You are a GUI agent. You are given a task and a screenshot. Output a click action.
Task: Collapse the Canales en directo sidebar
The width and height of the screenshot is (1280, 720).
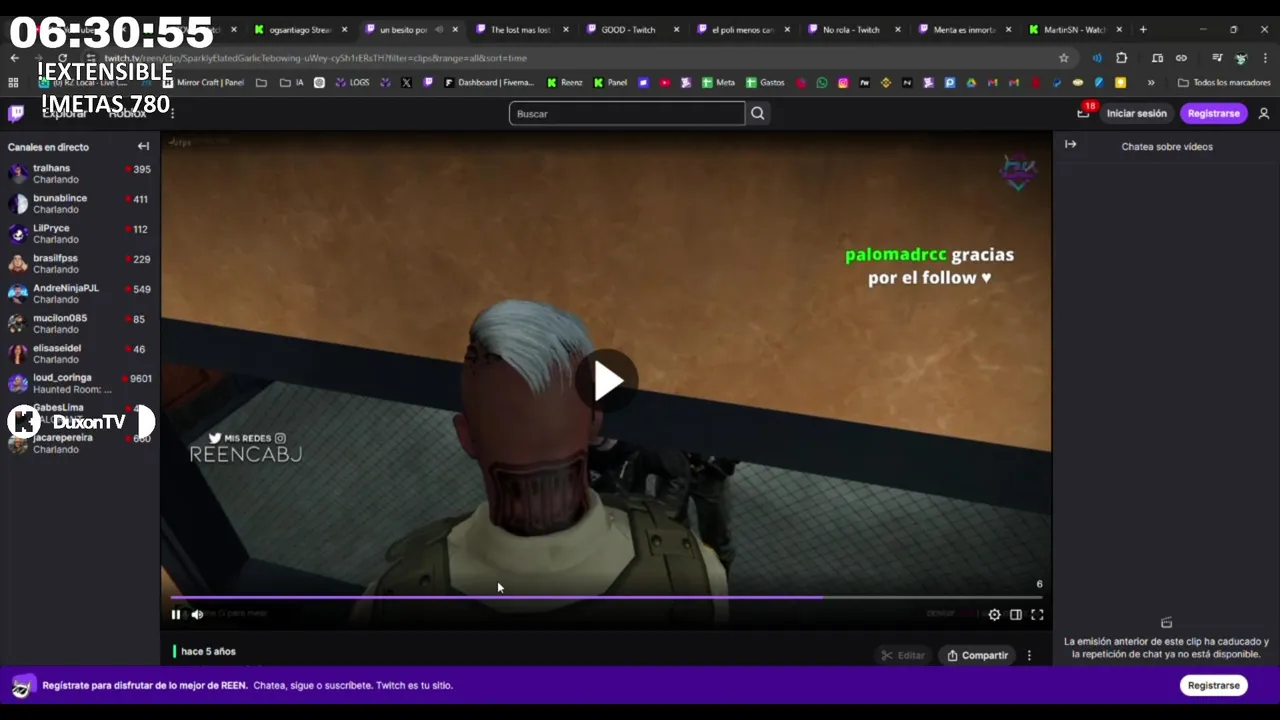point(143,146)
